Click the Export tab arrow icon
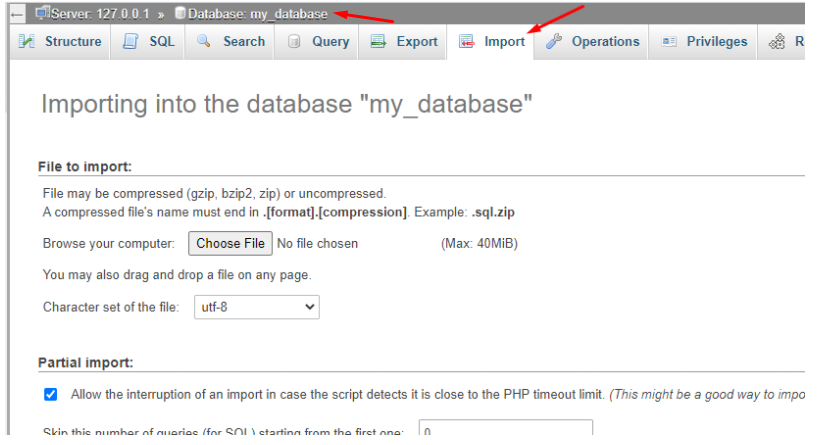Image resolution: width=839 pixels, height=445 pixels. (378, 42)
